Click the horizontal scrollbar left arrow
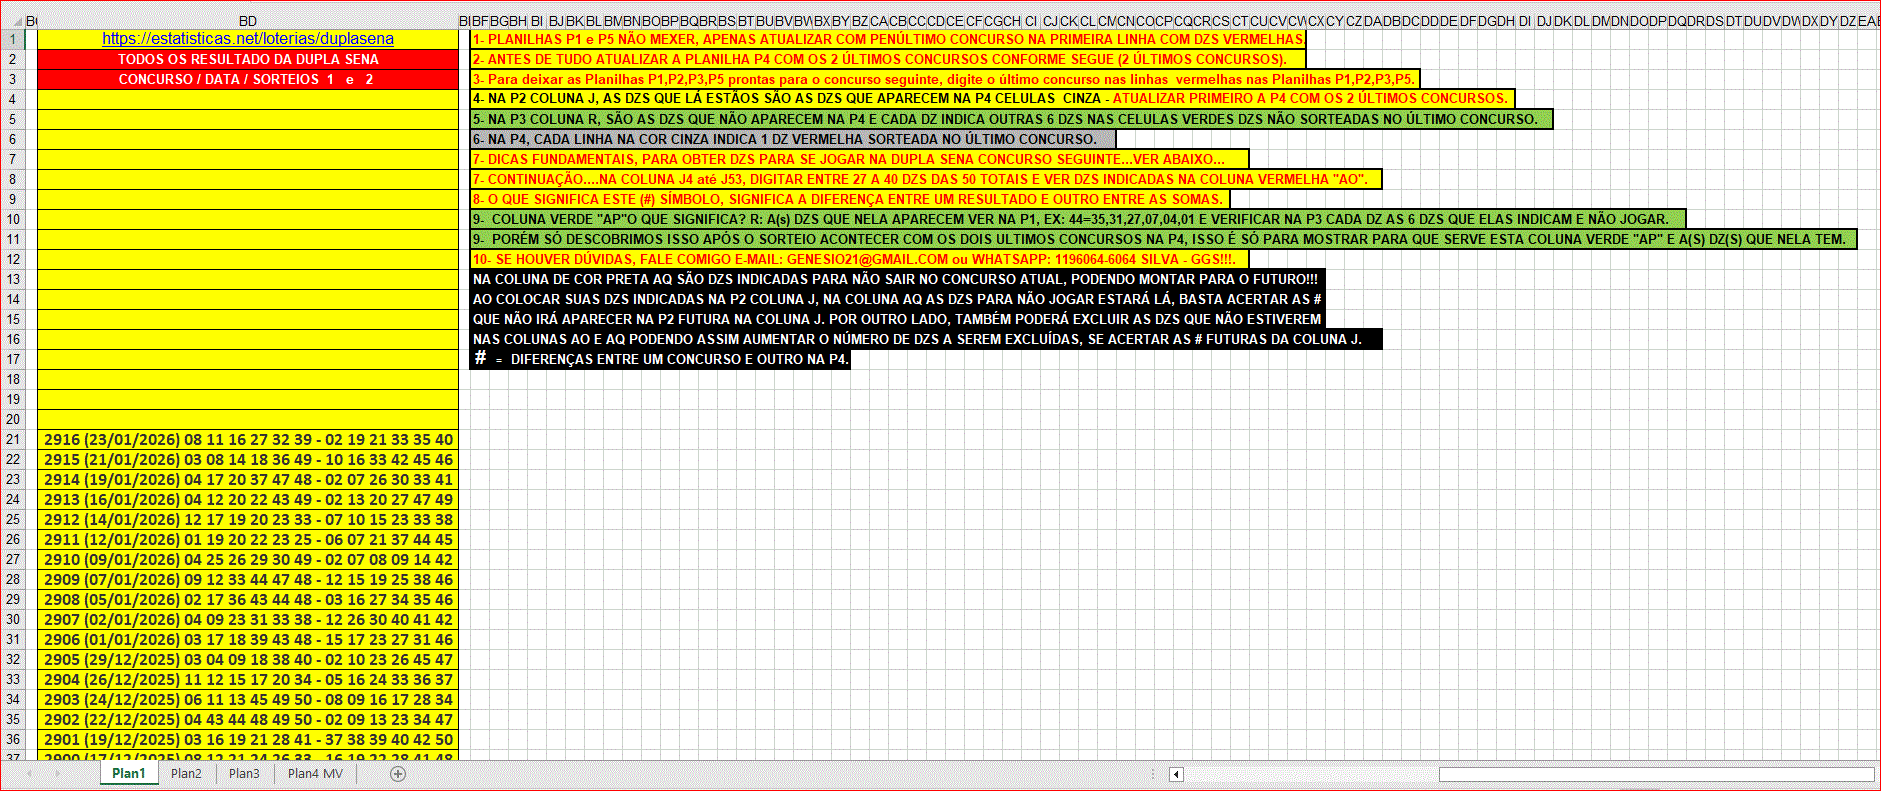The height and width of the screenshot is (791, 1881). (x=1176, y=774)
